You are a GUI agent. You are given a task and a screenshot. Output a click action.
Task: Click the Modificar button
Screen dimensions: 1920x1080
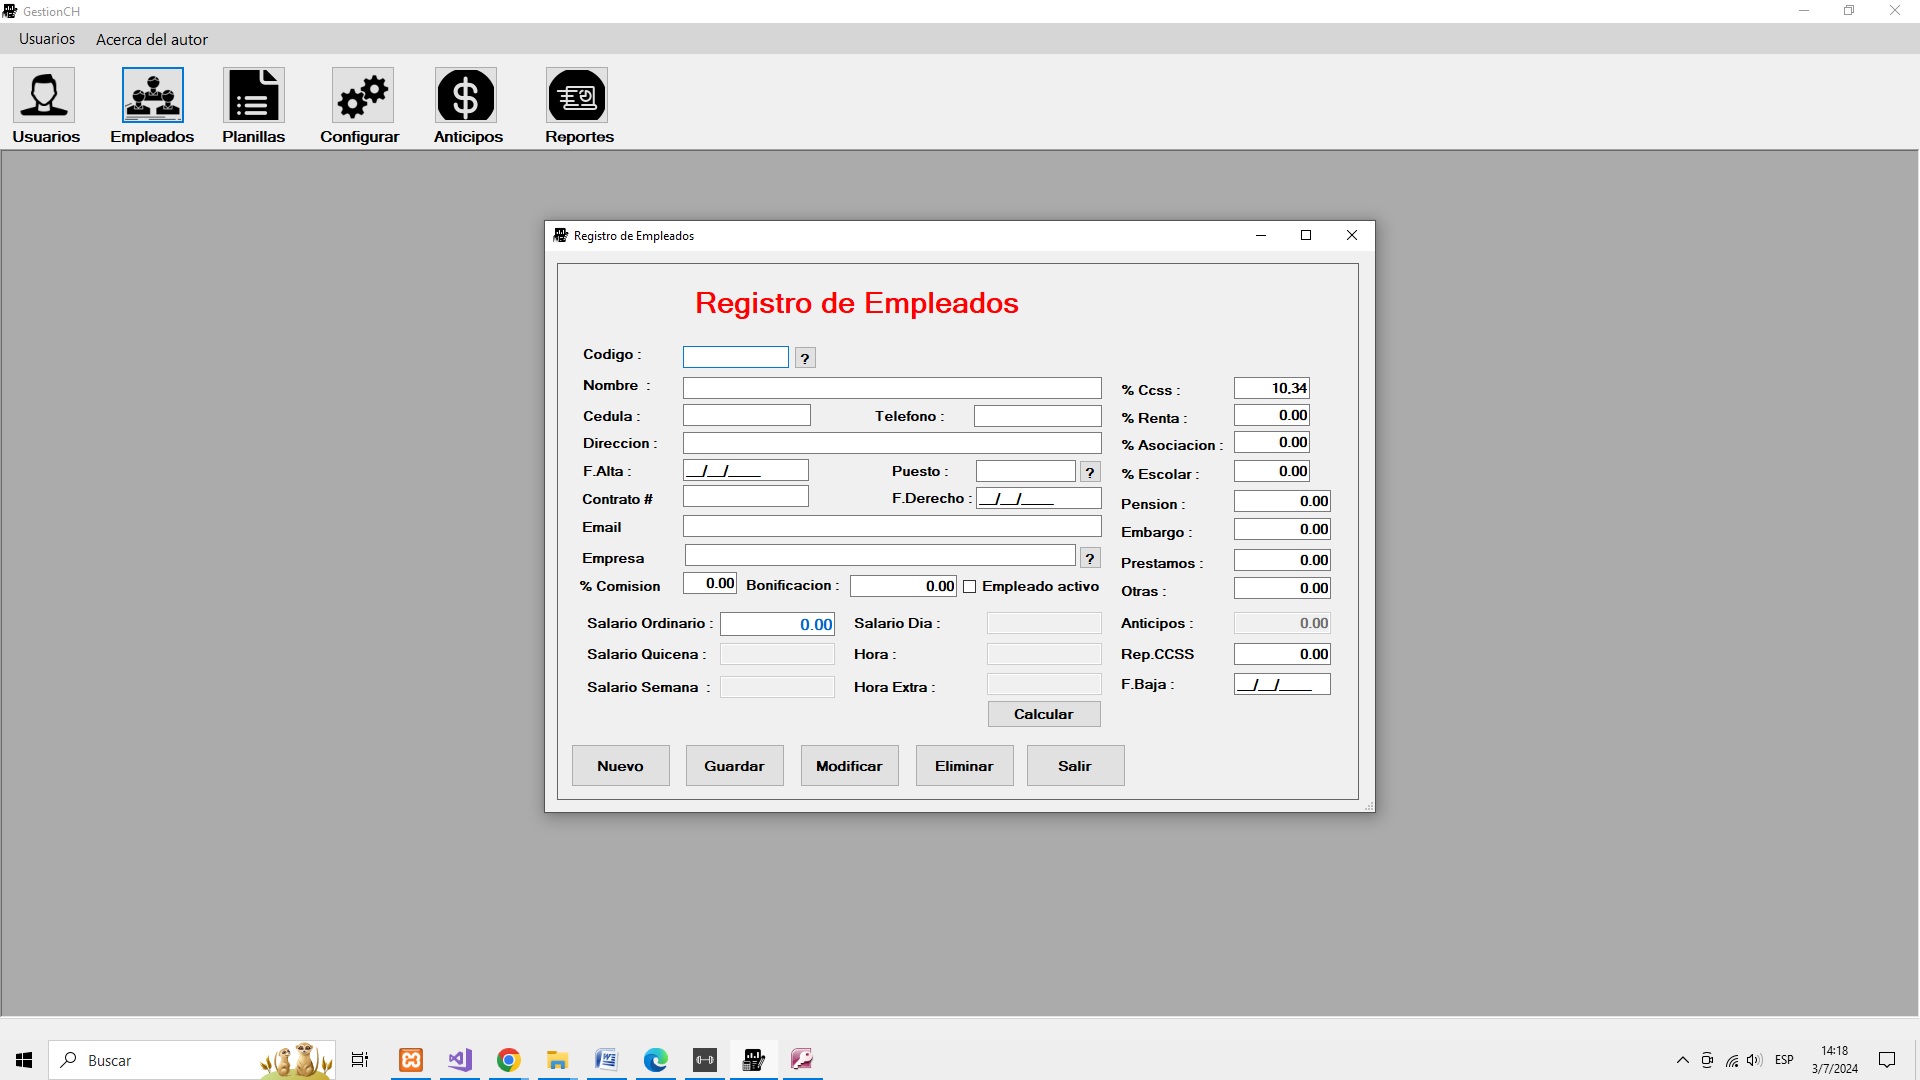(849, 766)
